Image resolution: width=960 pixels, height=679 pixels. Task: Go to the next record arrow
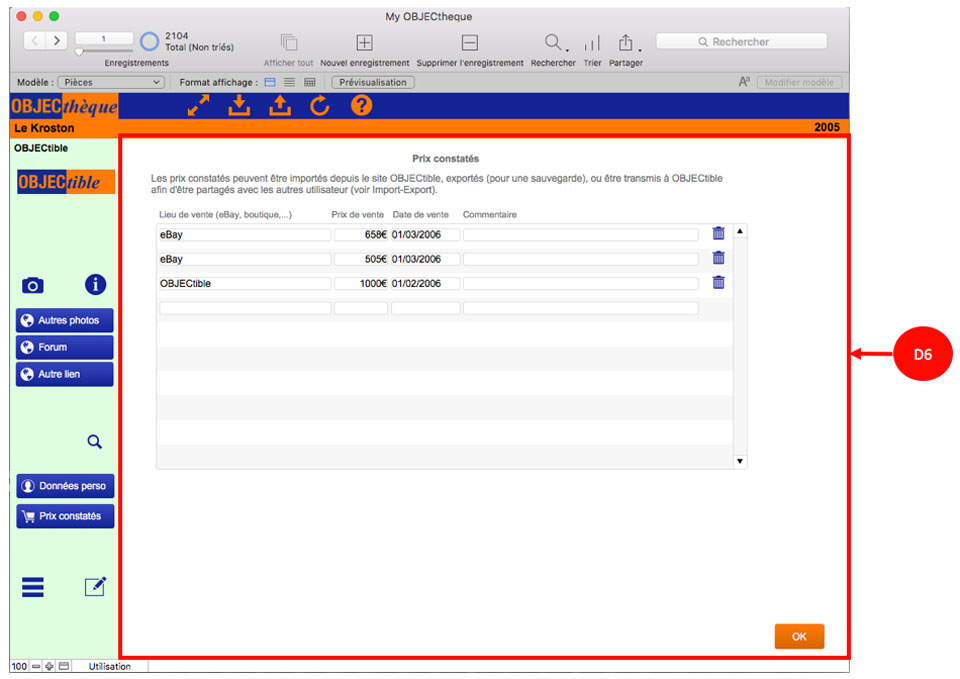click(56, 41)
